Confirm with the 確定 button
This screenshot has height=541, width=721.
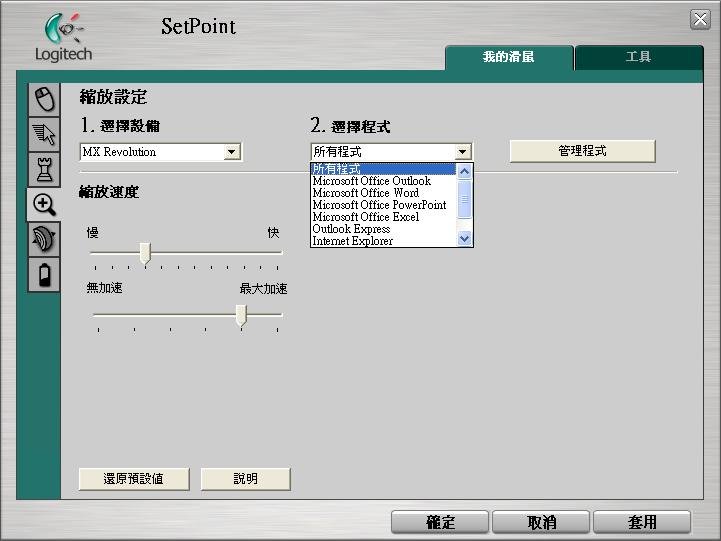pyautogui.click(x=440, y=522)
